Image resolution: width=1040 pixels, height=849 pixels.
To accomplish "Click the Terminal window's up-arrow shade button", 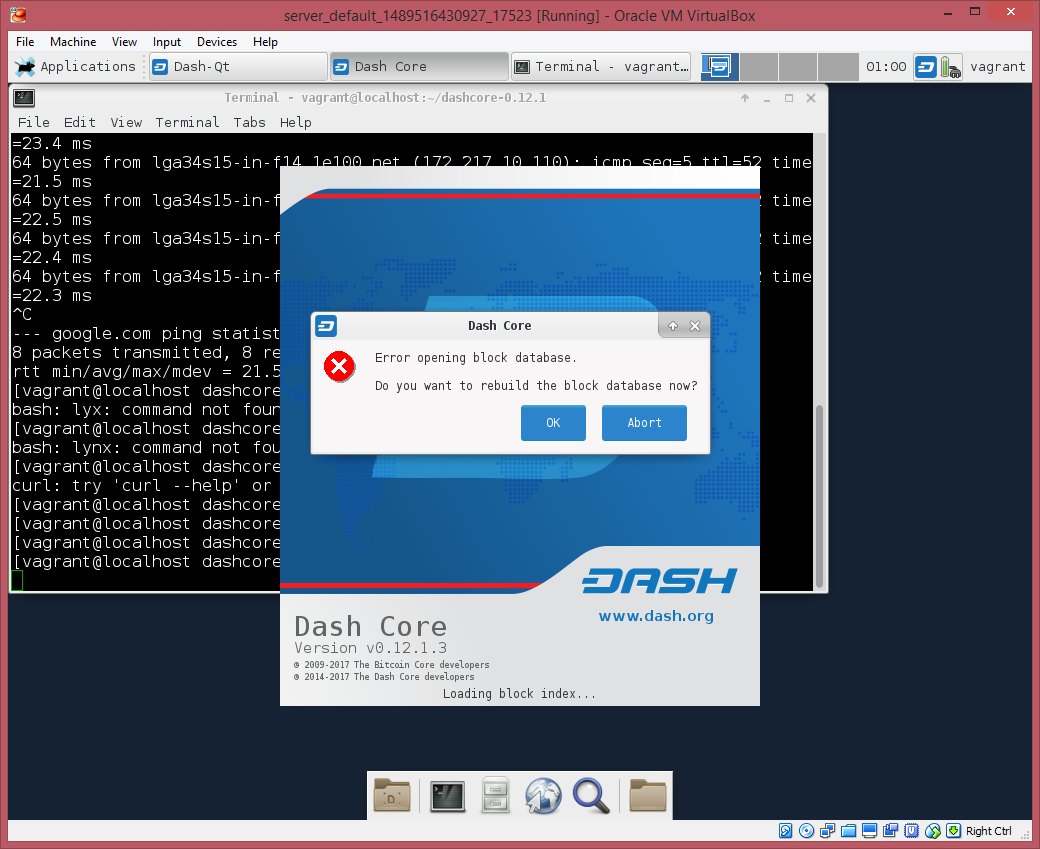I will [x=745, y=98].
